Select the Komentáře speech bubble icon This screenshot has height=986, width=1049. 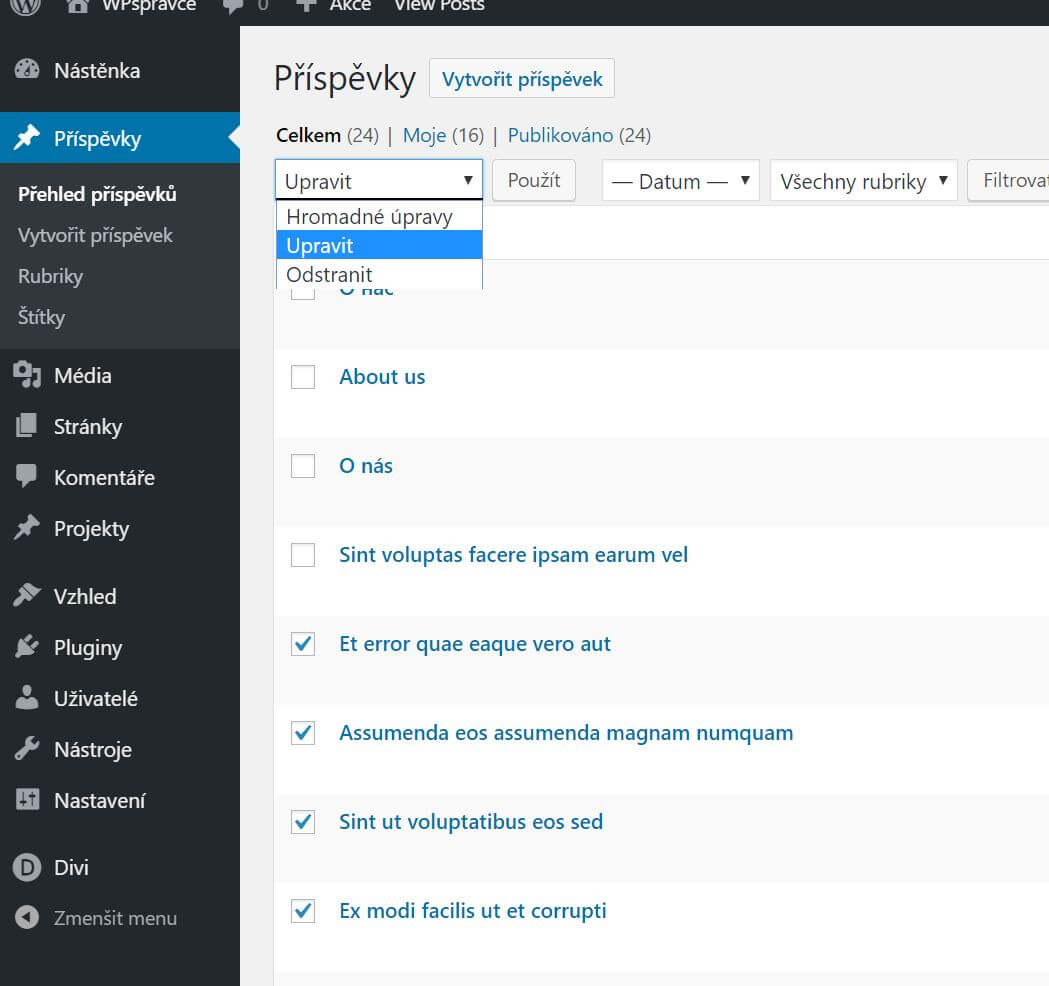coord(27,476)
